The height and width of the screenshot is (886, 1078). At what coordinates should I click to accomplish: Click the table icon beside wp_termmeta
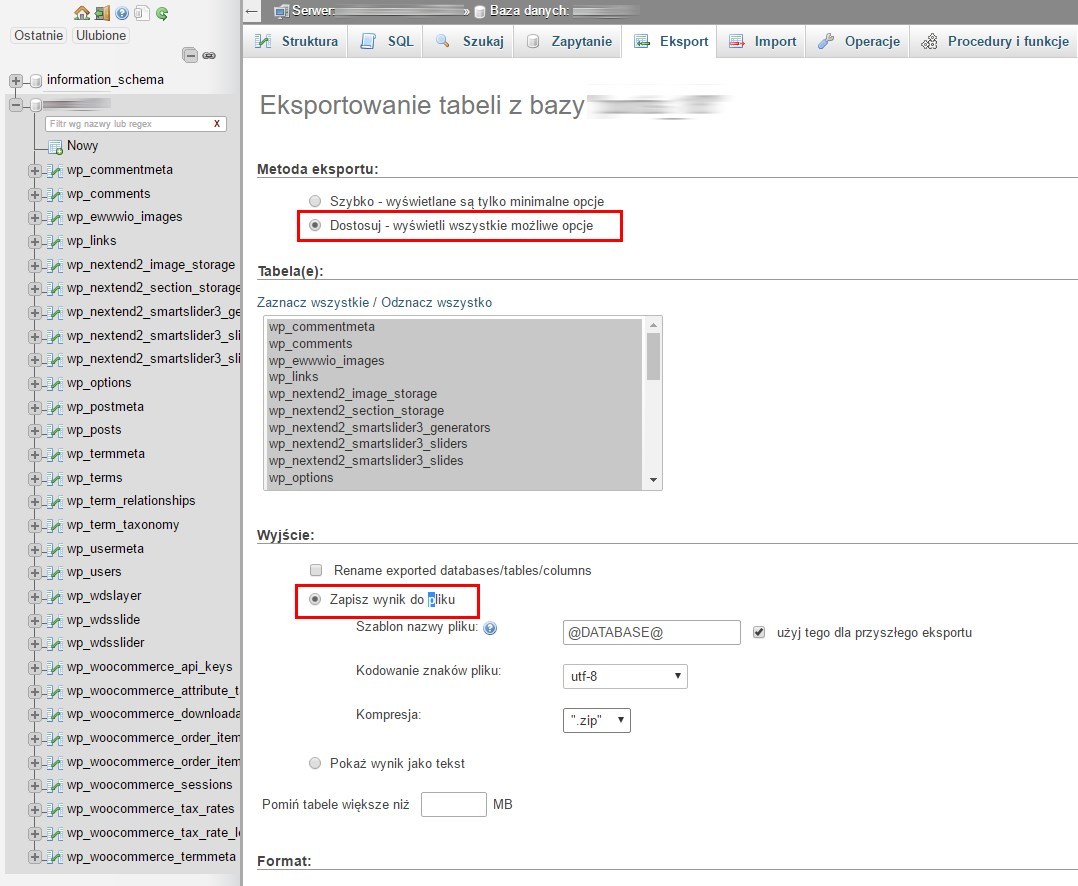55,454
